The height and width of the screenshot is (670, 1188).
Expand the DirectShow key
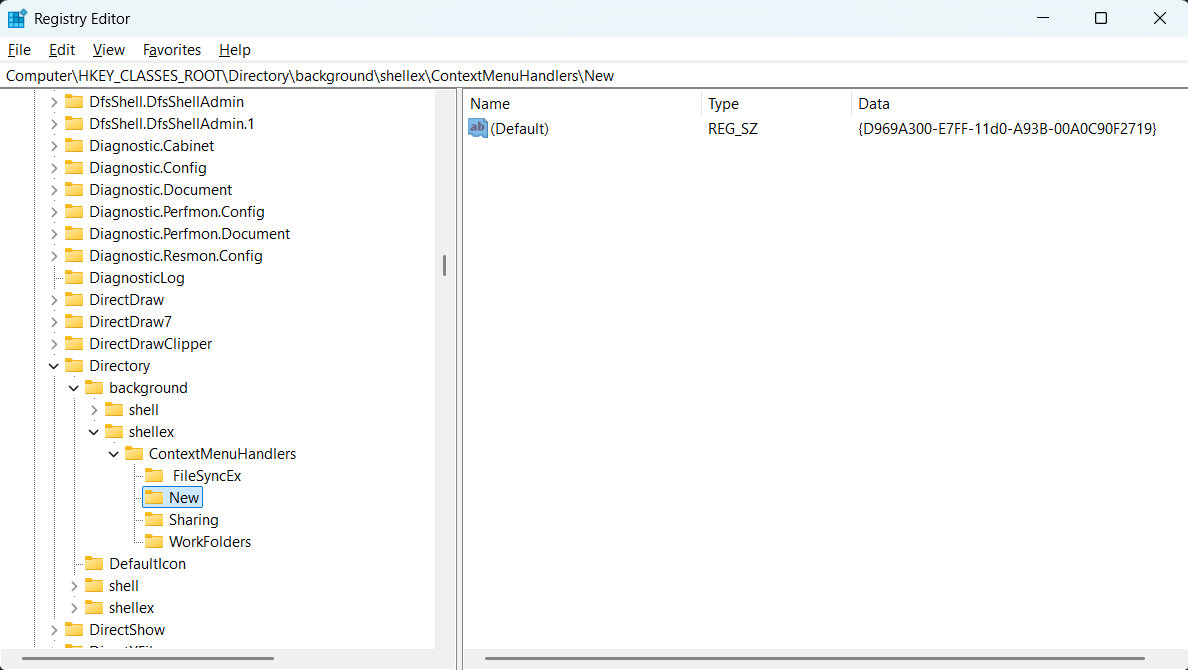point(53,629)
